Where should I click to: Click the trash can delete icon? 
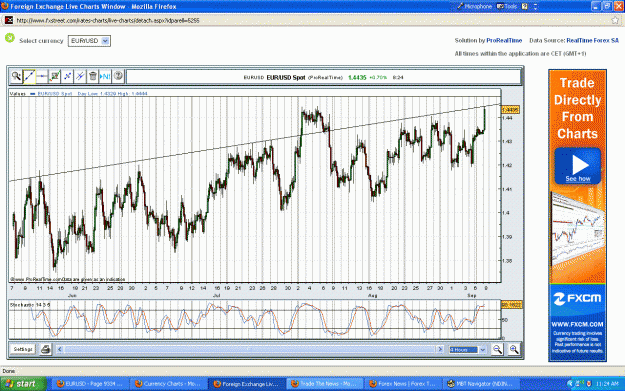93,76
